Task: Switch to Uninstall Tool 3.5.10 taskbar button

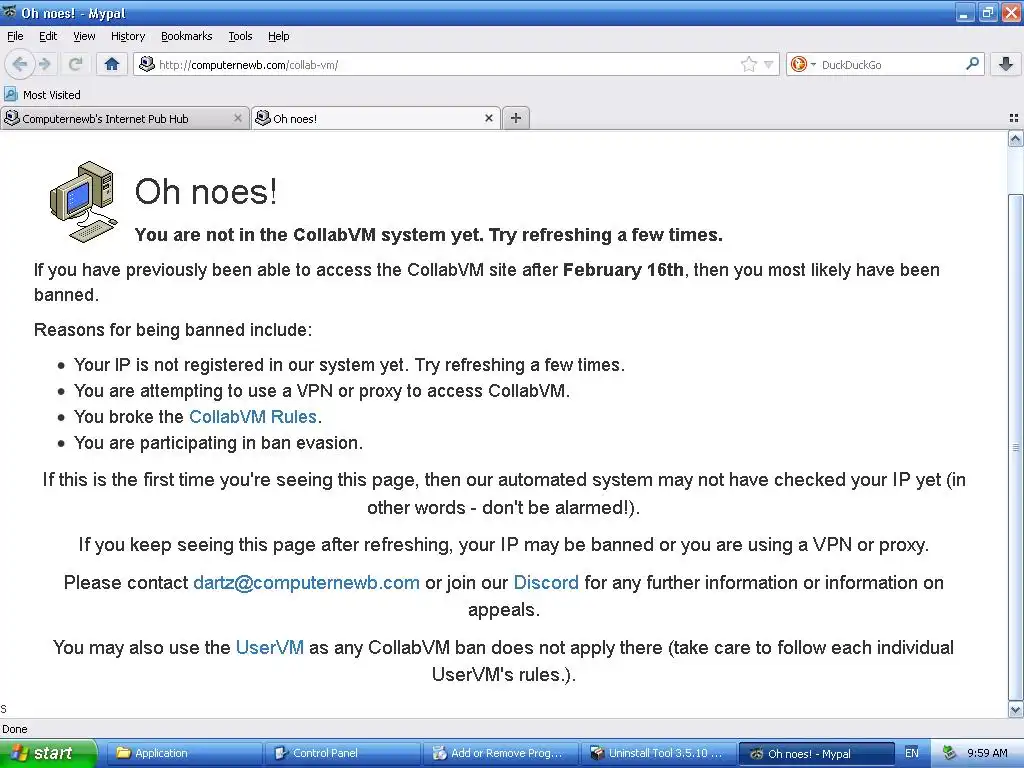Action: point(658,753)
